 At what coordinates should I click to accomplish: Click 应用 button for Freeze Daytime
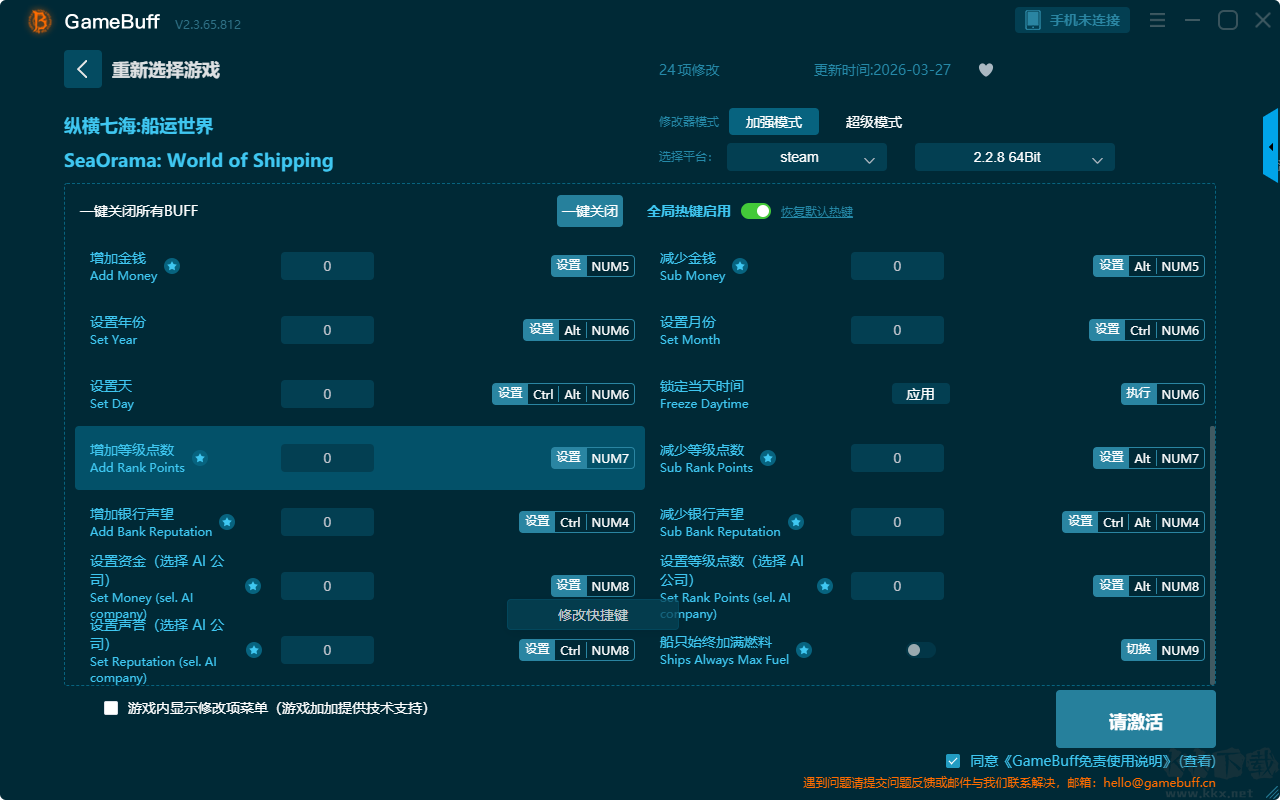pos(920,394)
